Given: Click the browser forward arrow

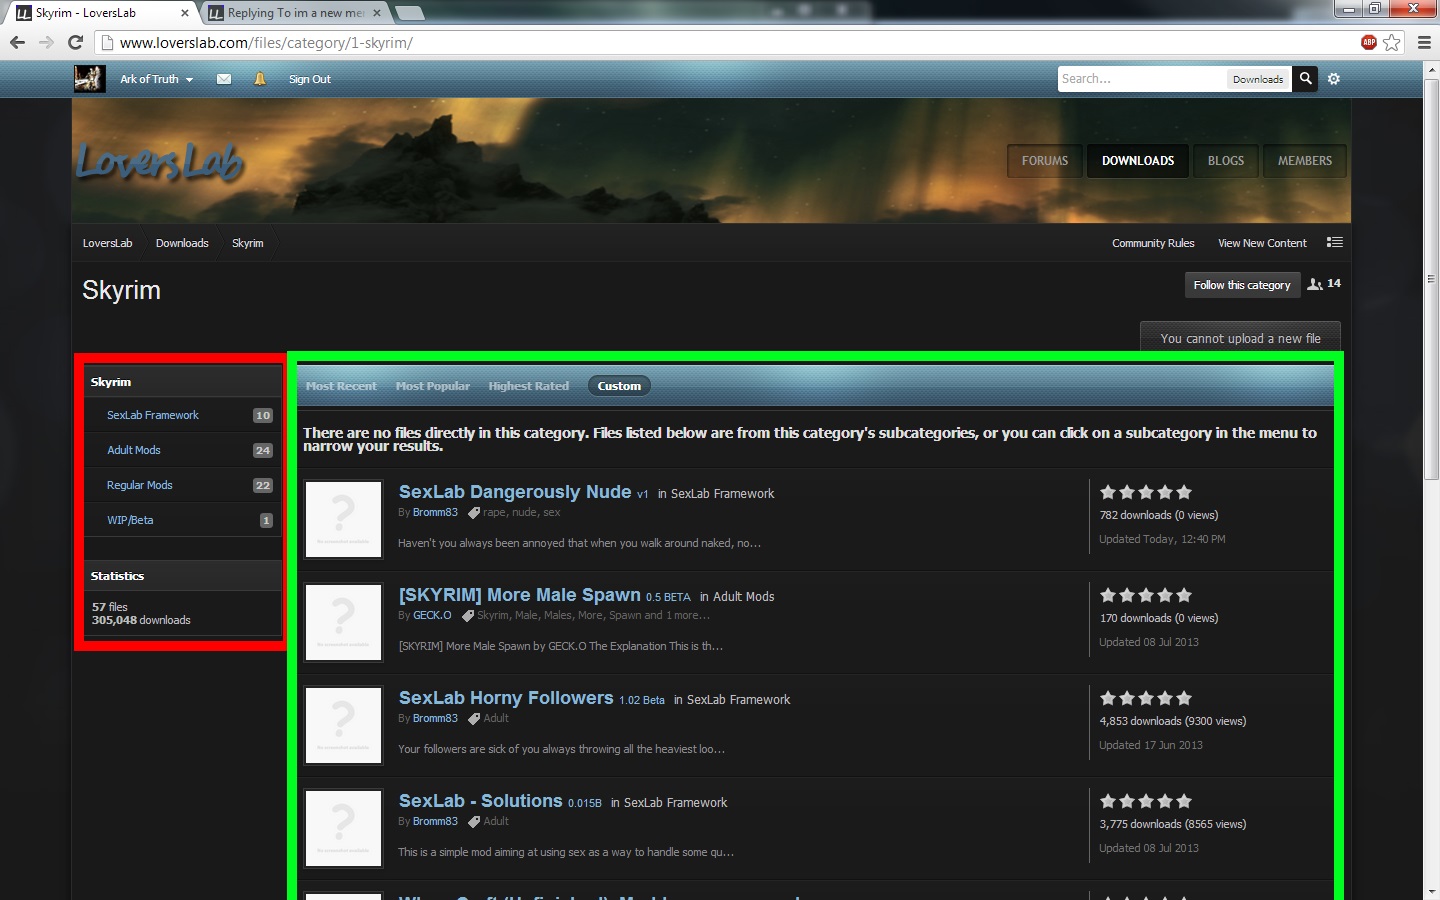Looking at the screenshot, I should click(x=46, y=42).
